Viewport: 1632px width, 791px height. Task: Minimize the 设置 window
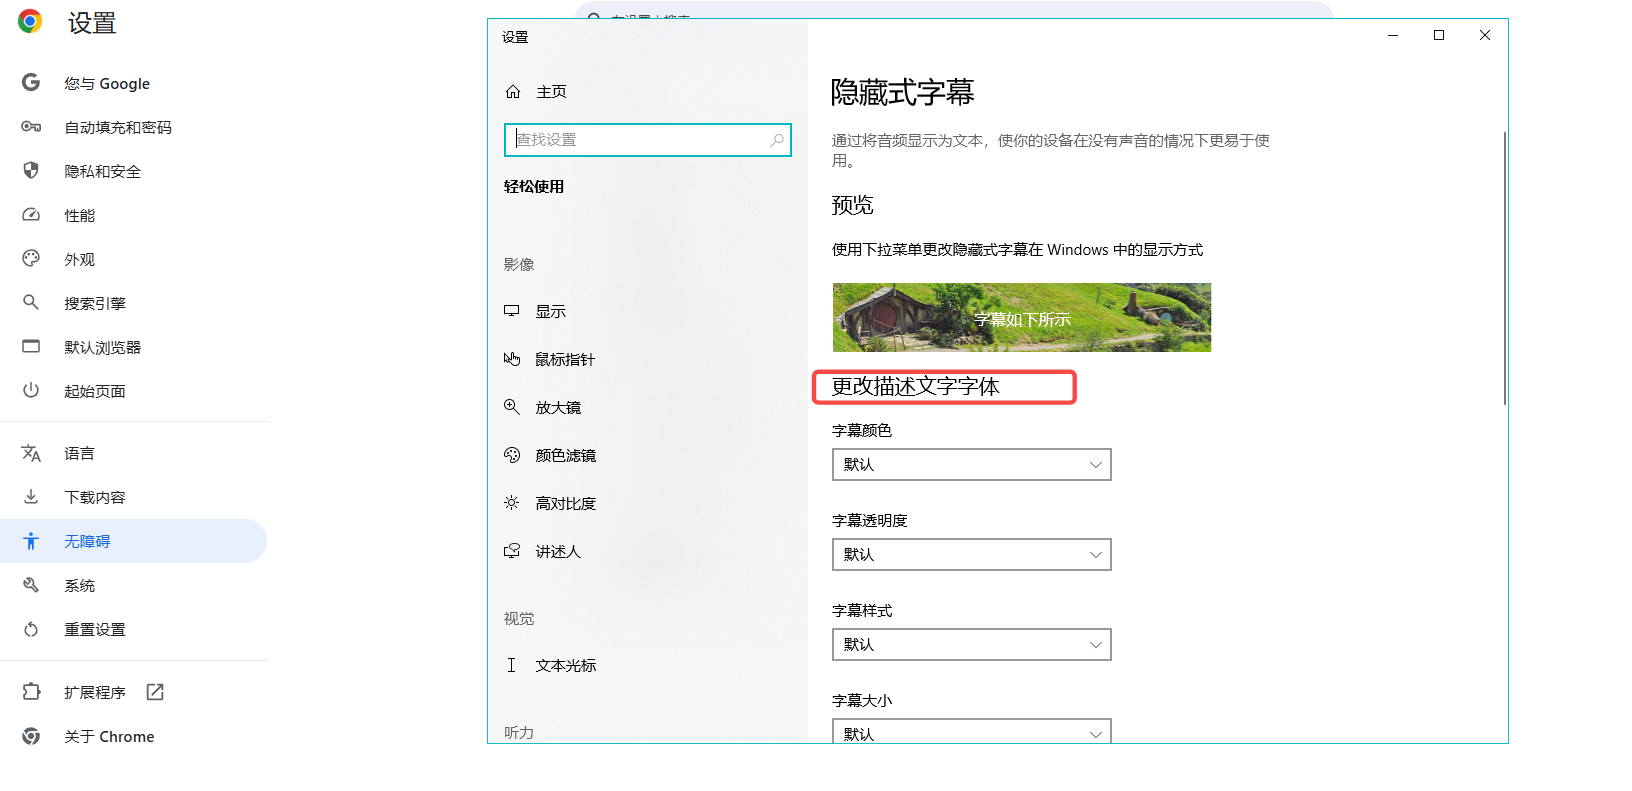1393,35
